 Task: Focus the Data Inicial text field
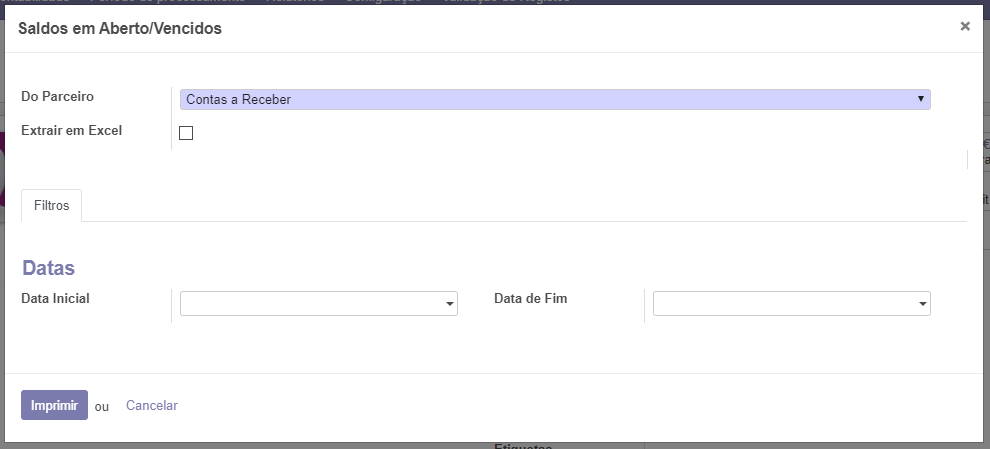click(x=310, y=303)
